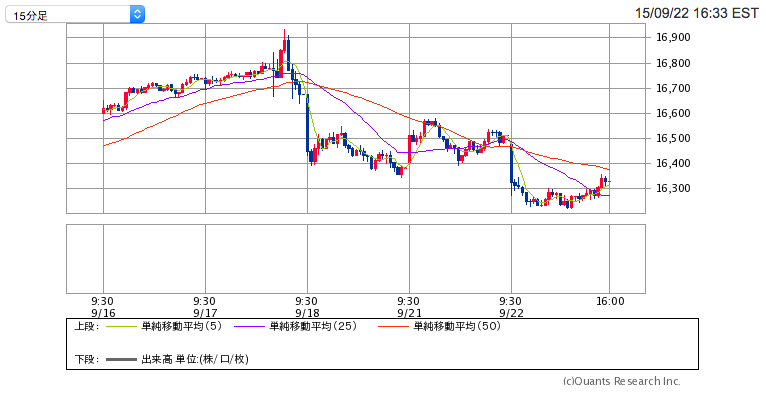Click the 16,700 price axis label
The height and width of the screenshot is (395, 766).
pyautogui.click(x=673, y=88)
